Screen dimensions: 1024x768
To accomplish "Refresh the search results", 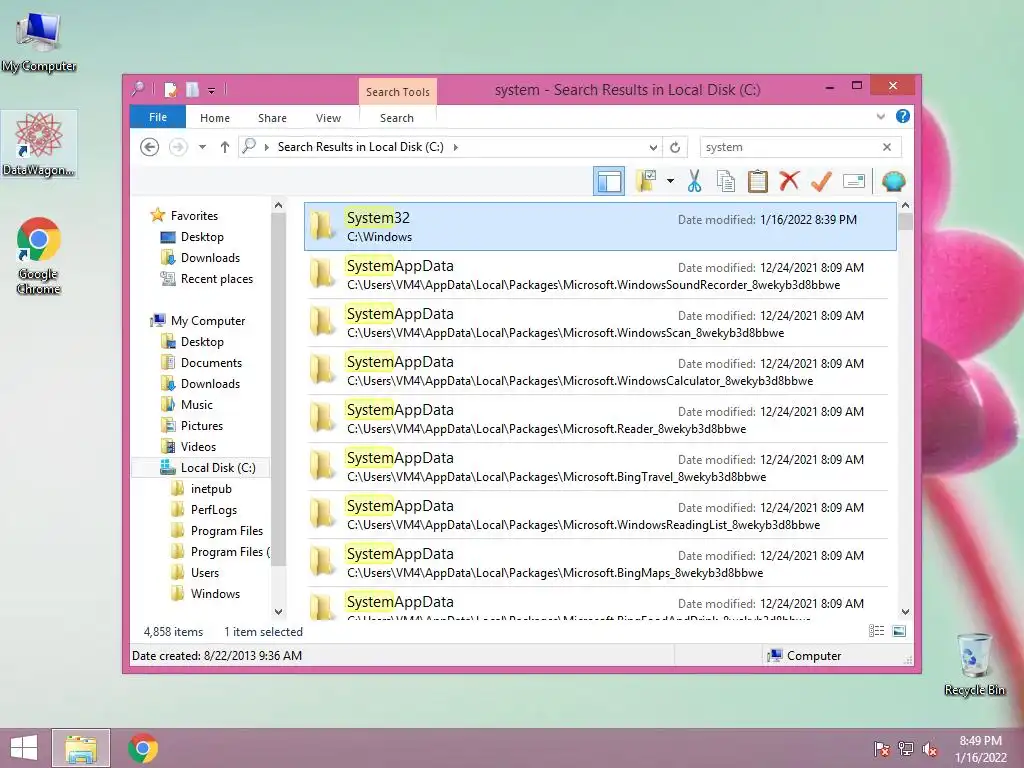I will coord(675,147).
